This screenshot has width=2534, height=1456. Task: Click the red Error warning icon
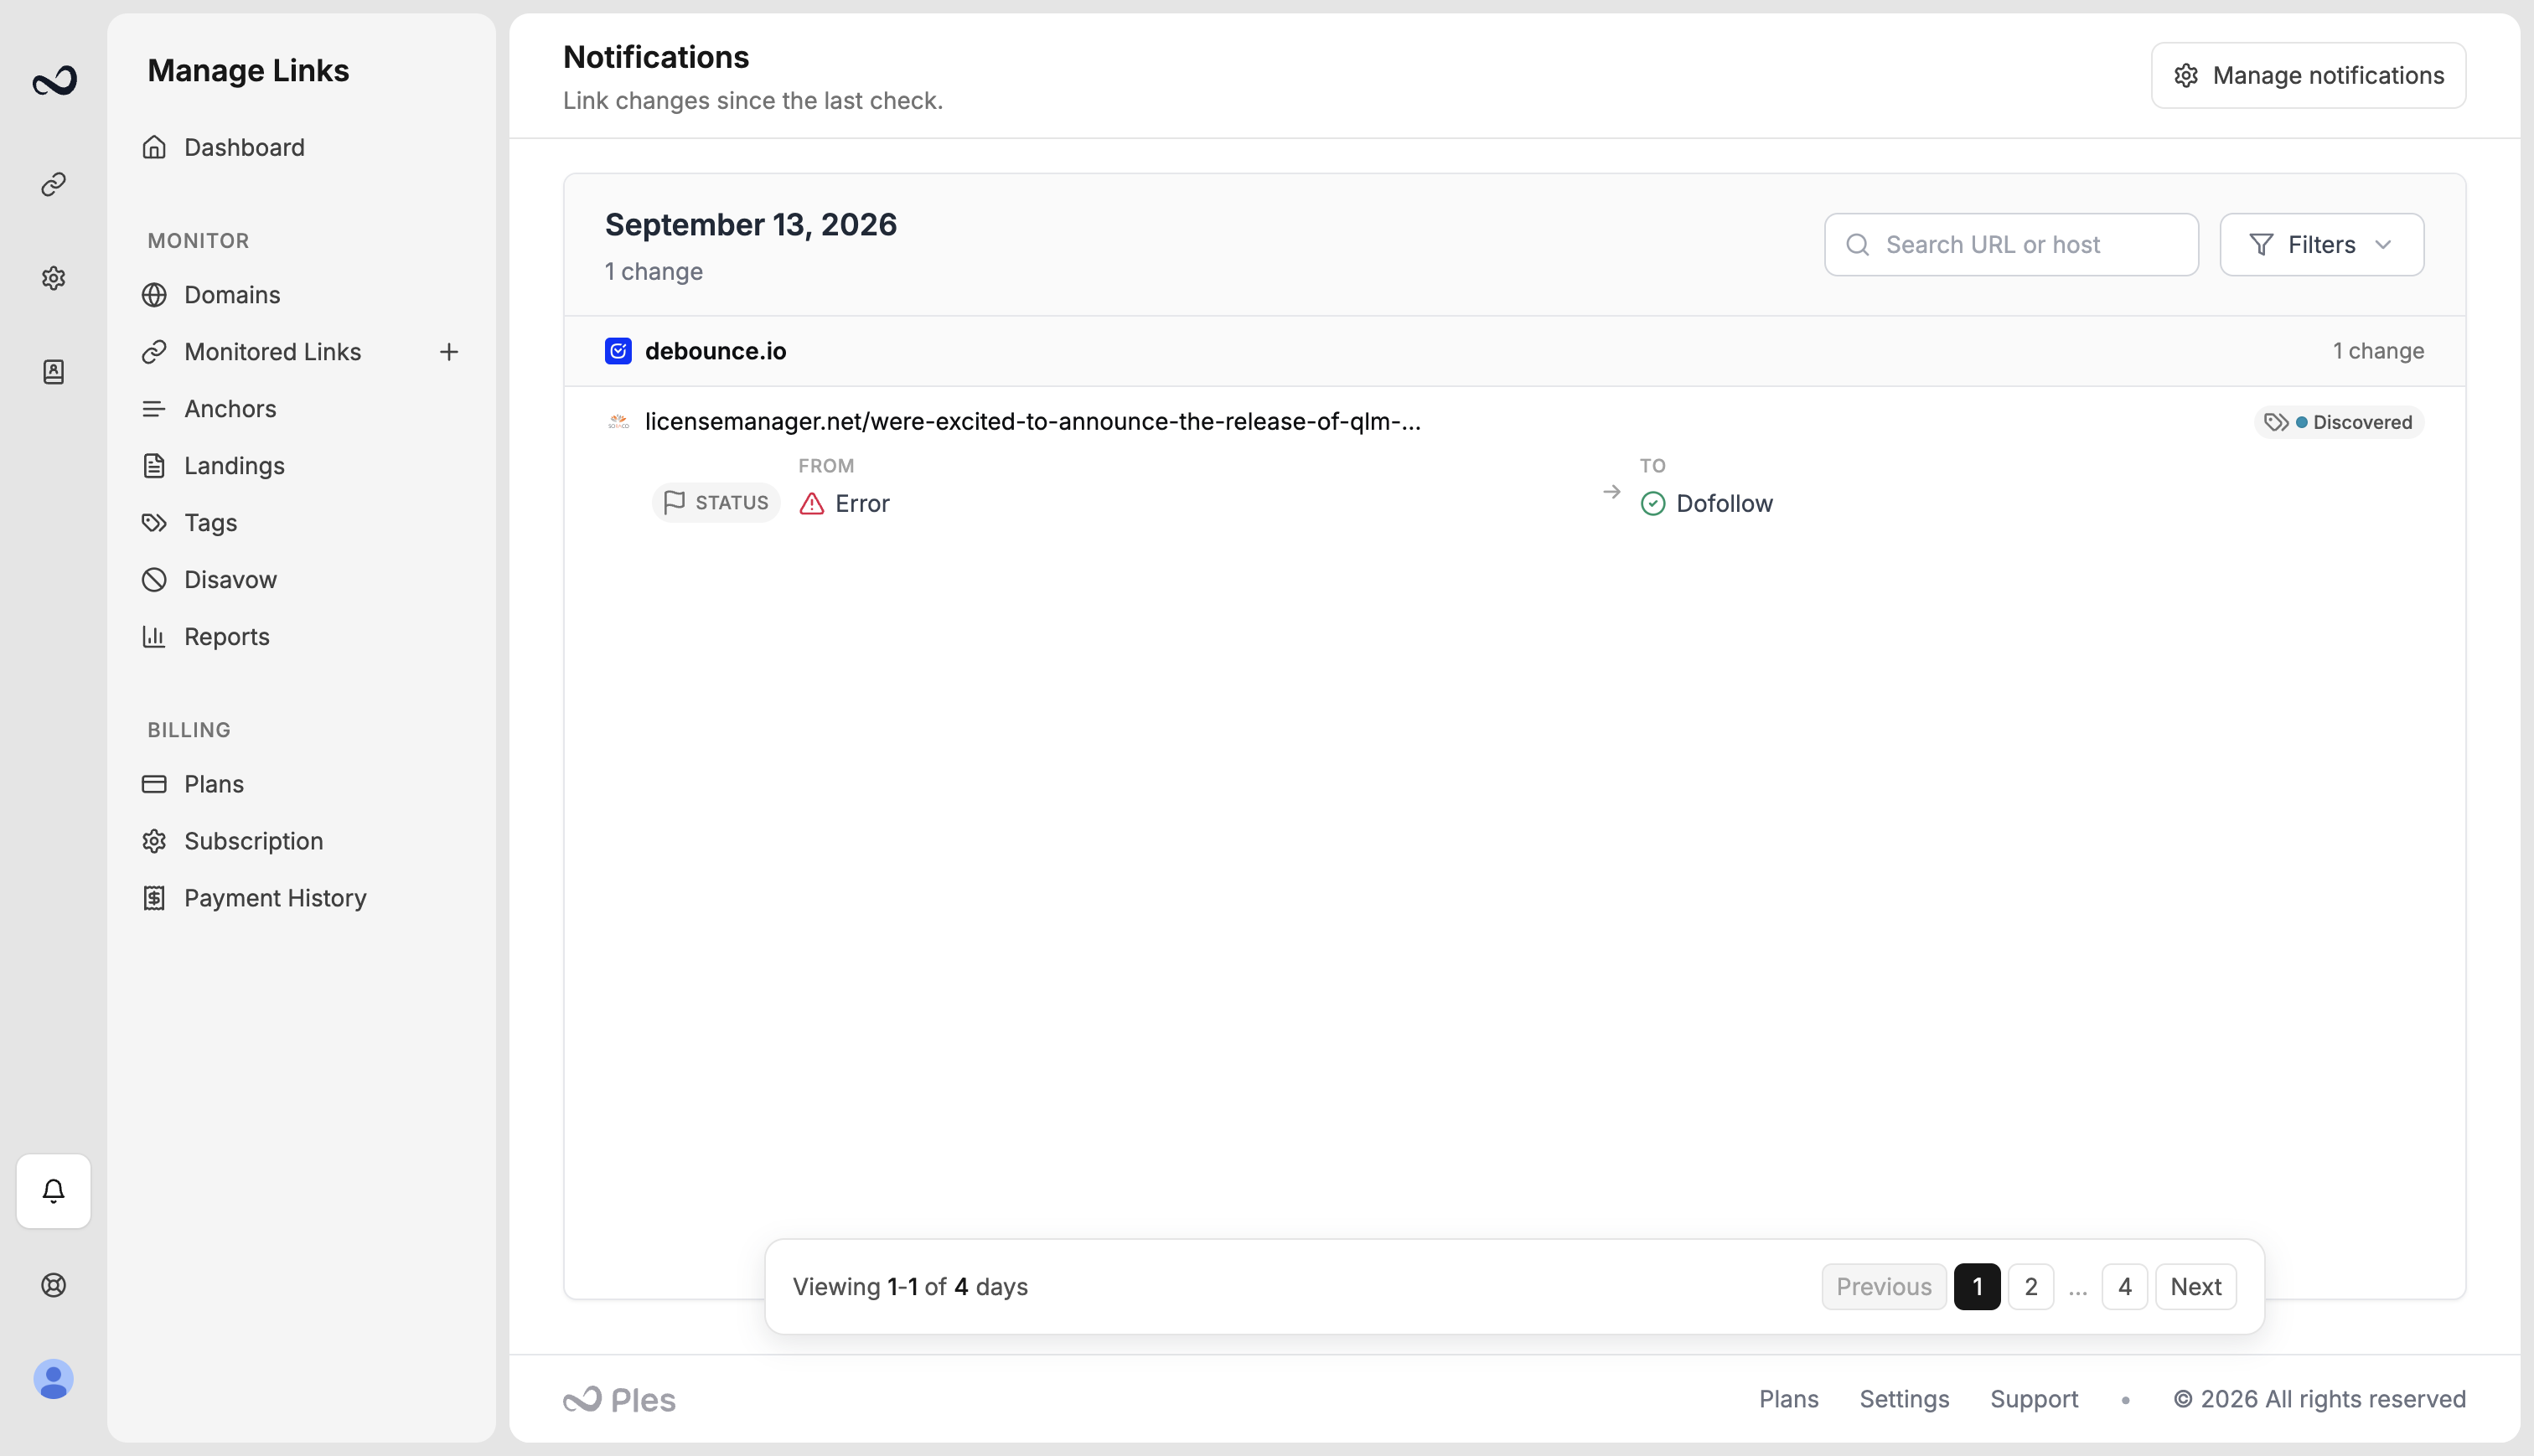click(812, 503)
